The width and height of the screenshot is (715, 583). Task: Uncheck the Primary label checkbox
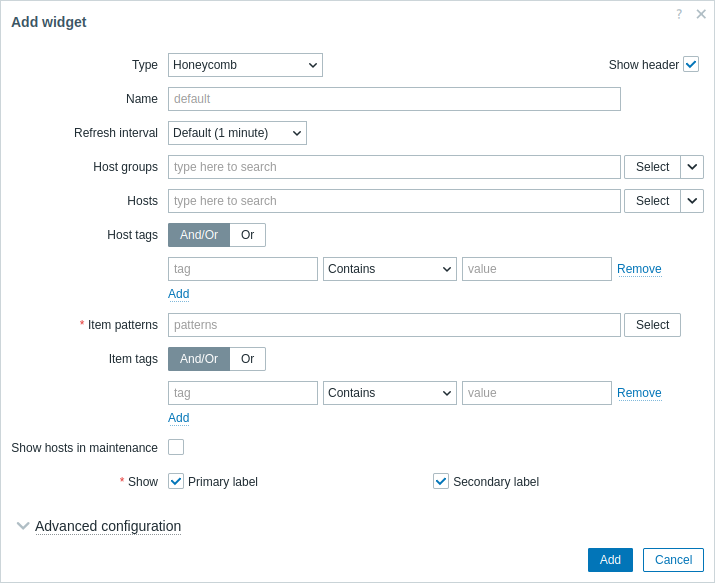(x=176, y=481)
